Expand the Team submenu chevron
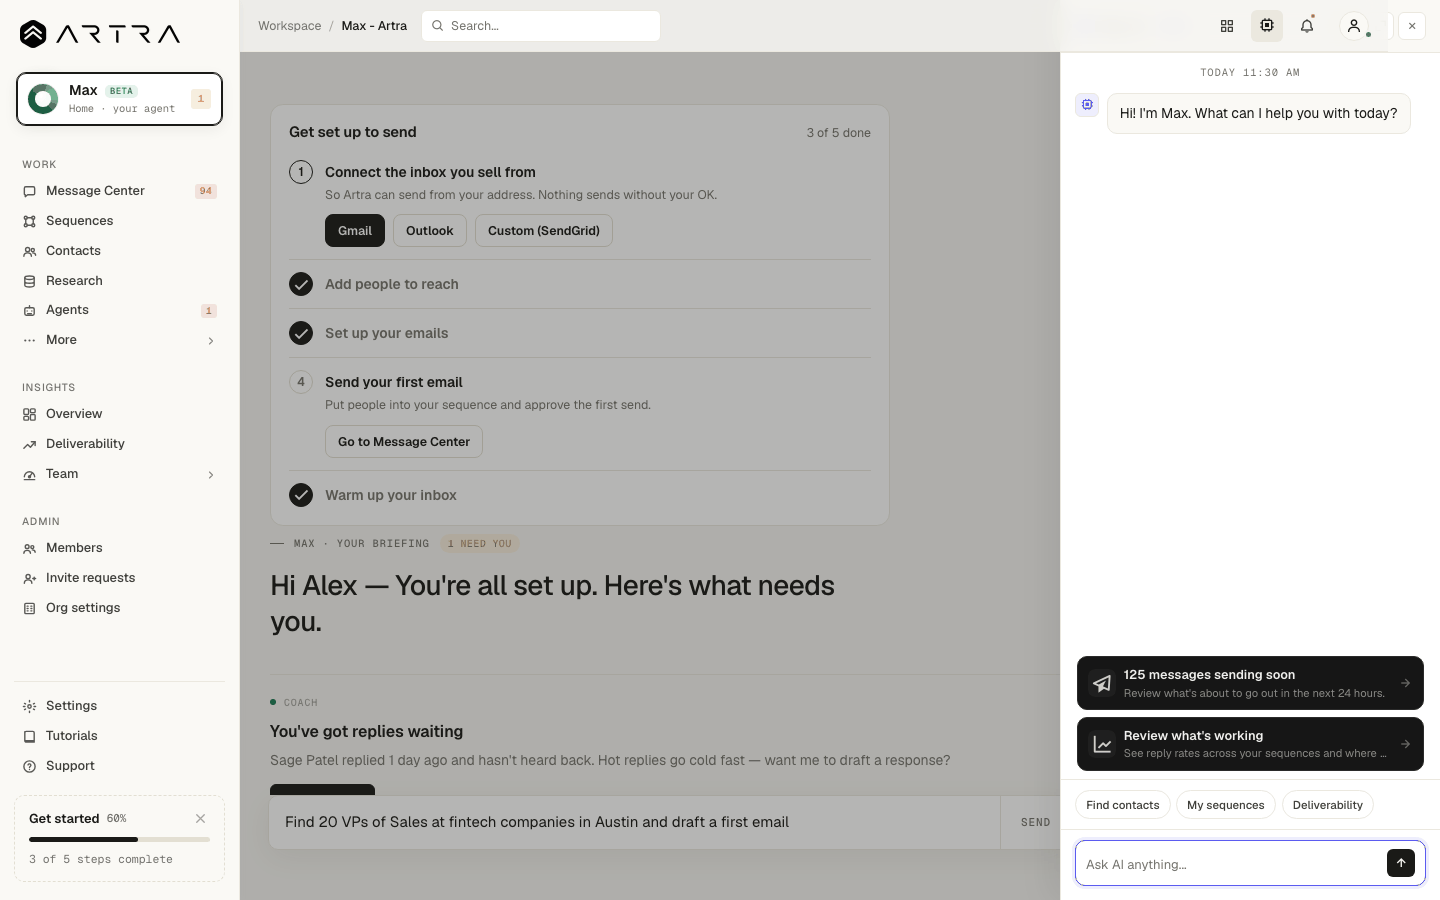Image resolution: width=1440 pixels, height=900 pixels. tap(211, 475)
